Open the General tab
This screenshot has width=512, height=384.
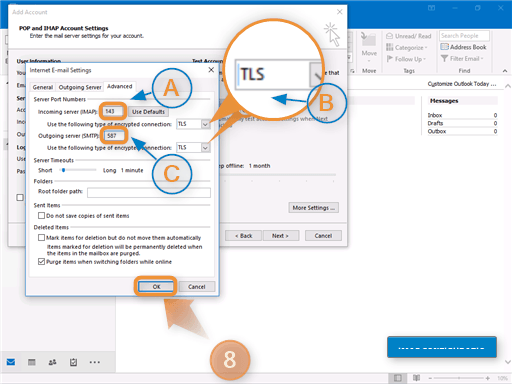coord(43,87)
